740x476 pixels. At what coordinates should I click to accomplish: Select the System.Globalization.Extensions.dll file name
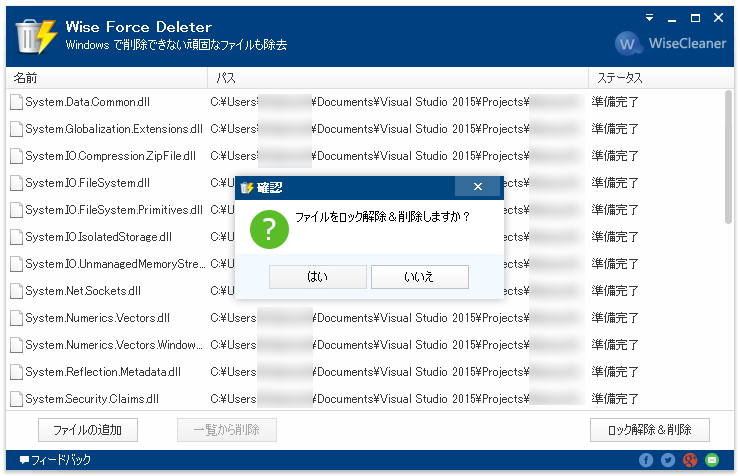(114, 129)
